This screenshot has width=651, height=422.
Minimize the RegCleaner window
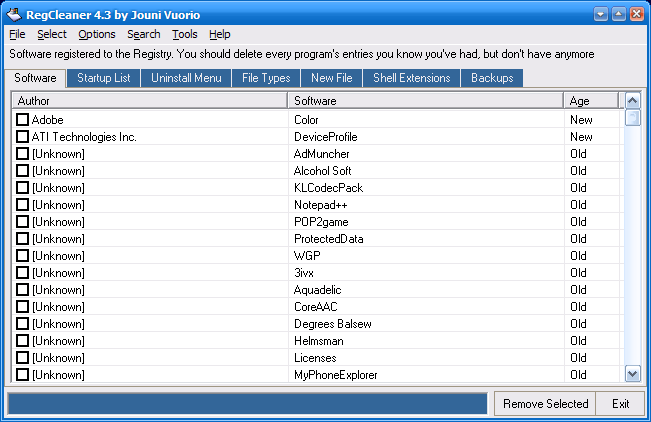601,15
